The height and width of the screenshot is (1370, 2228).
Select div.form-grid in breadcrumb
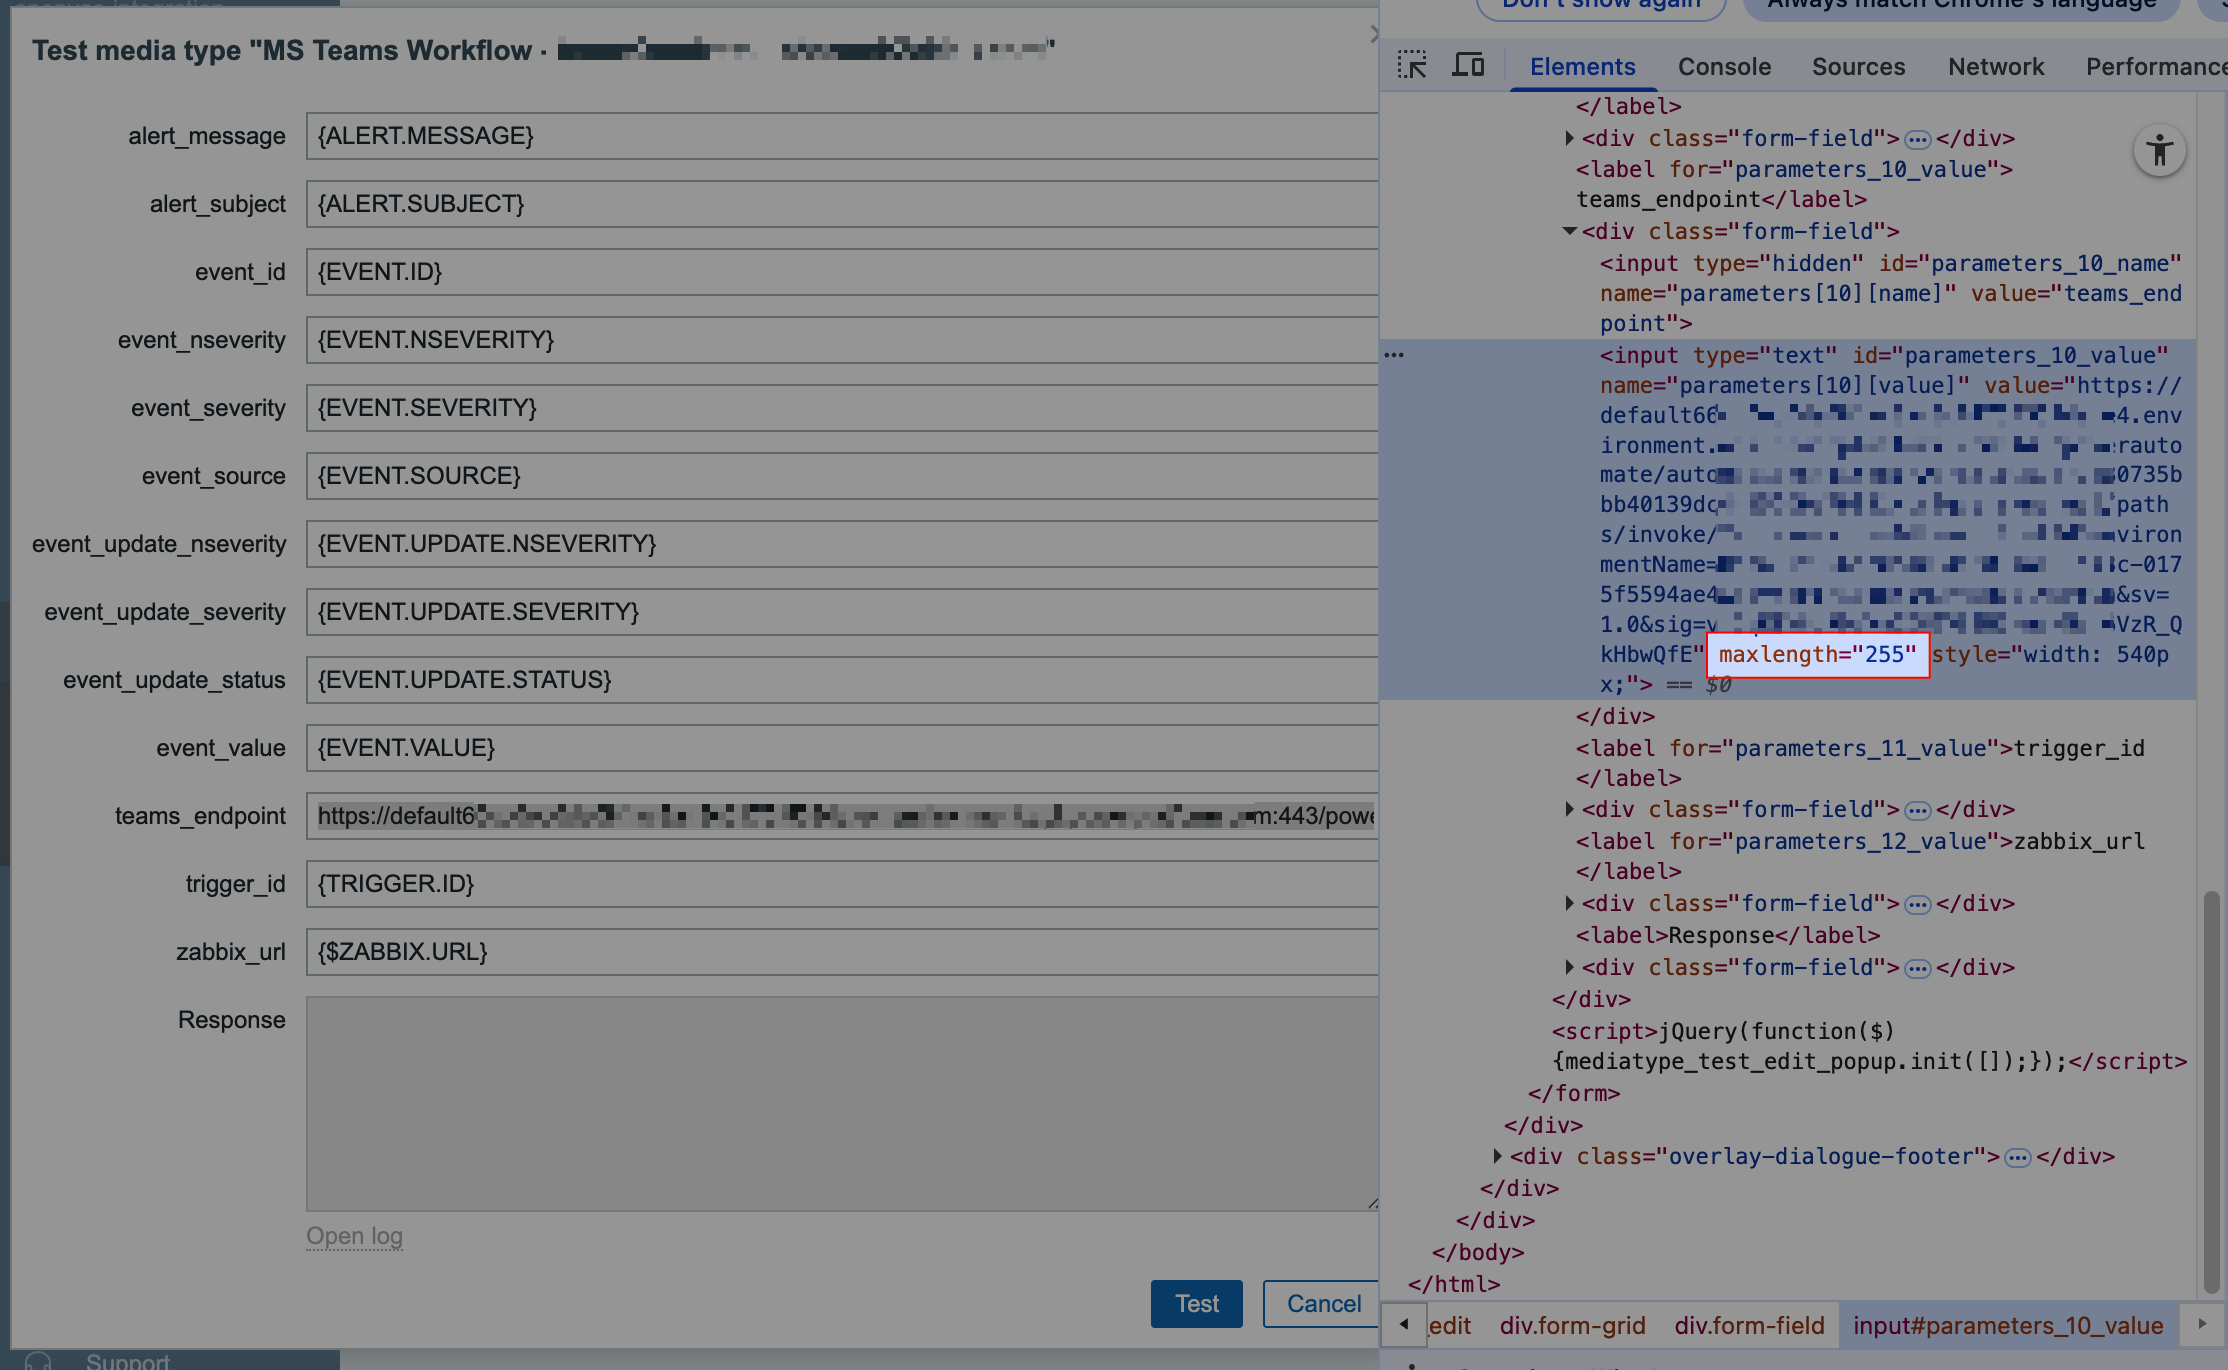point(1572,1326)
